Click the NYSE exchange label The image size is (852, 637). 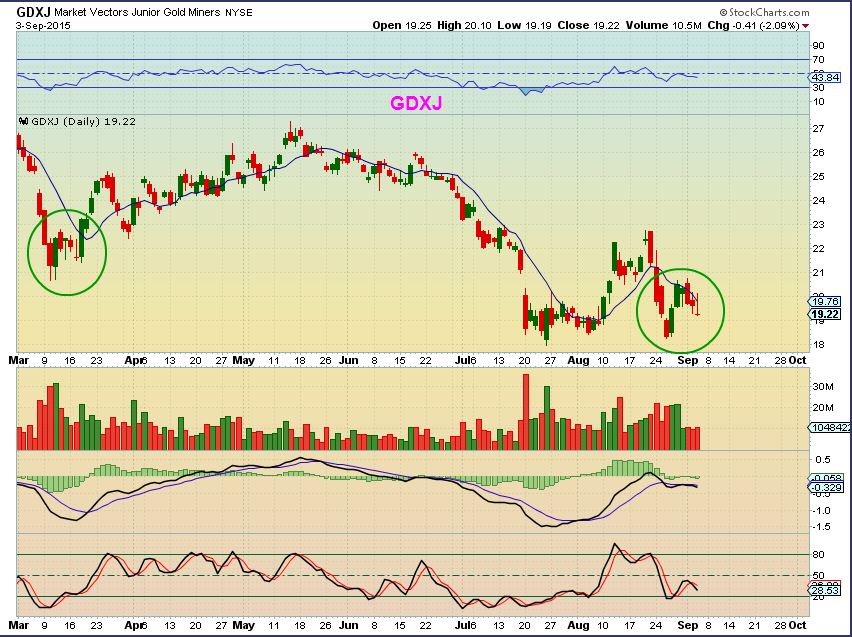(x=239, y=13)
